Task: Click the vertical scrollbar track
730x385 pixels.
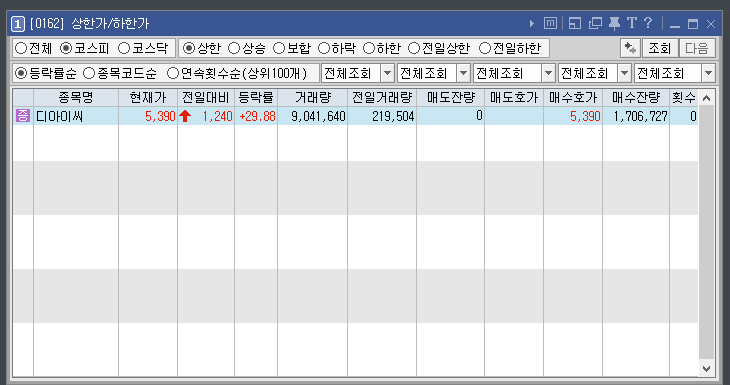Action: (x=706, y=233)
